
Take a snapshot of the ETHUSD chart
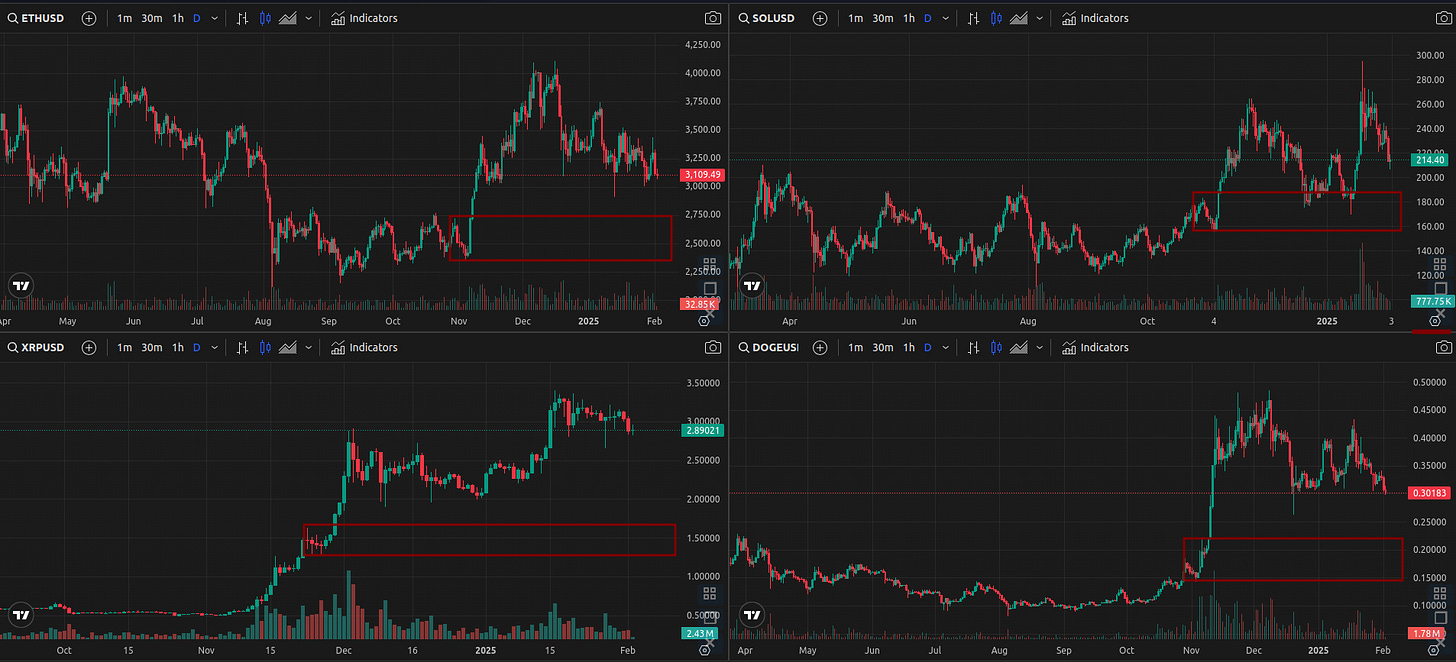pyautogui.click(x=712, y=18)
